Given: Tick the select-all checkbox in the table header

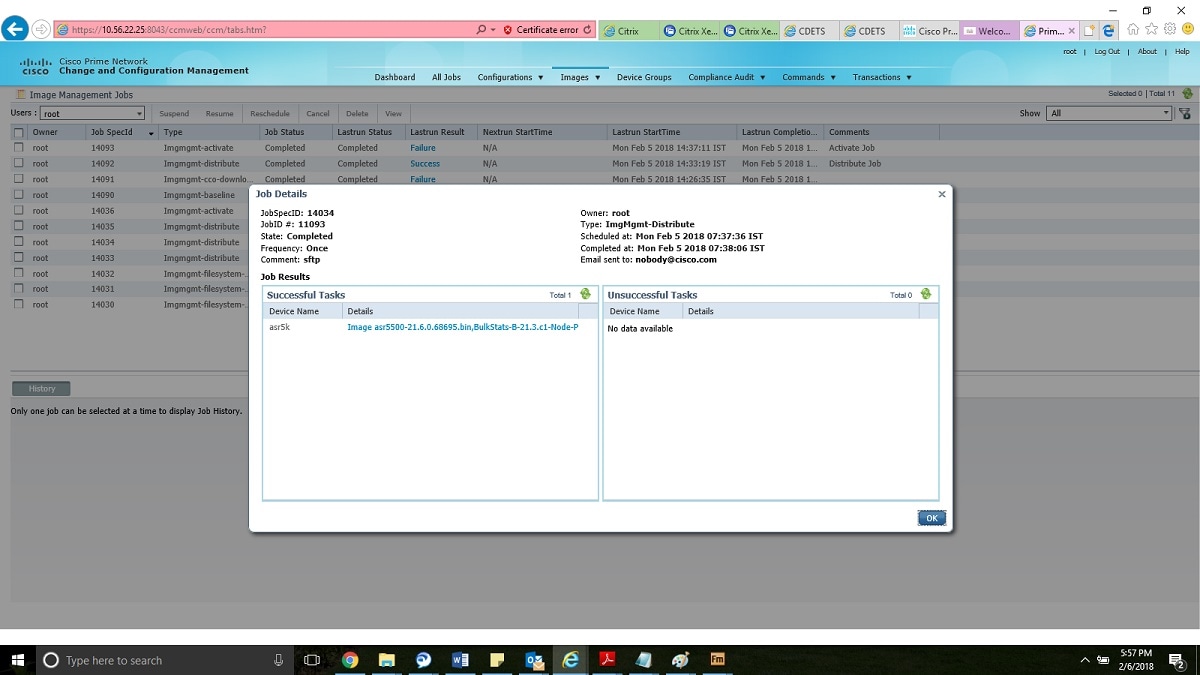Looking at the screenshot, I should 18,132.
